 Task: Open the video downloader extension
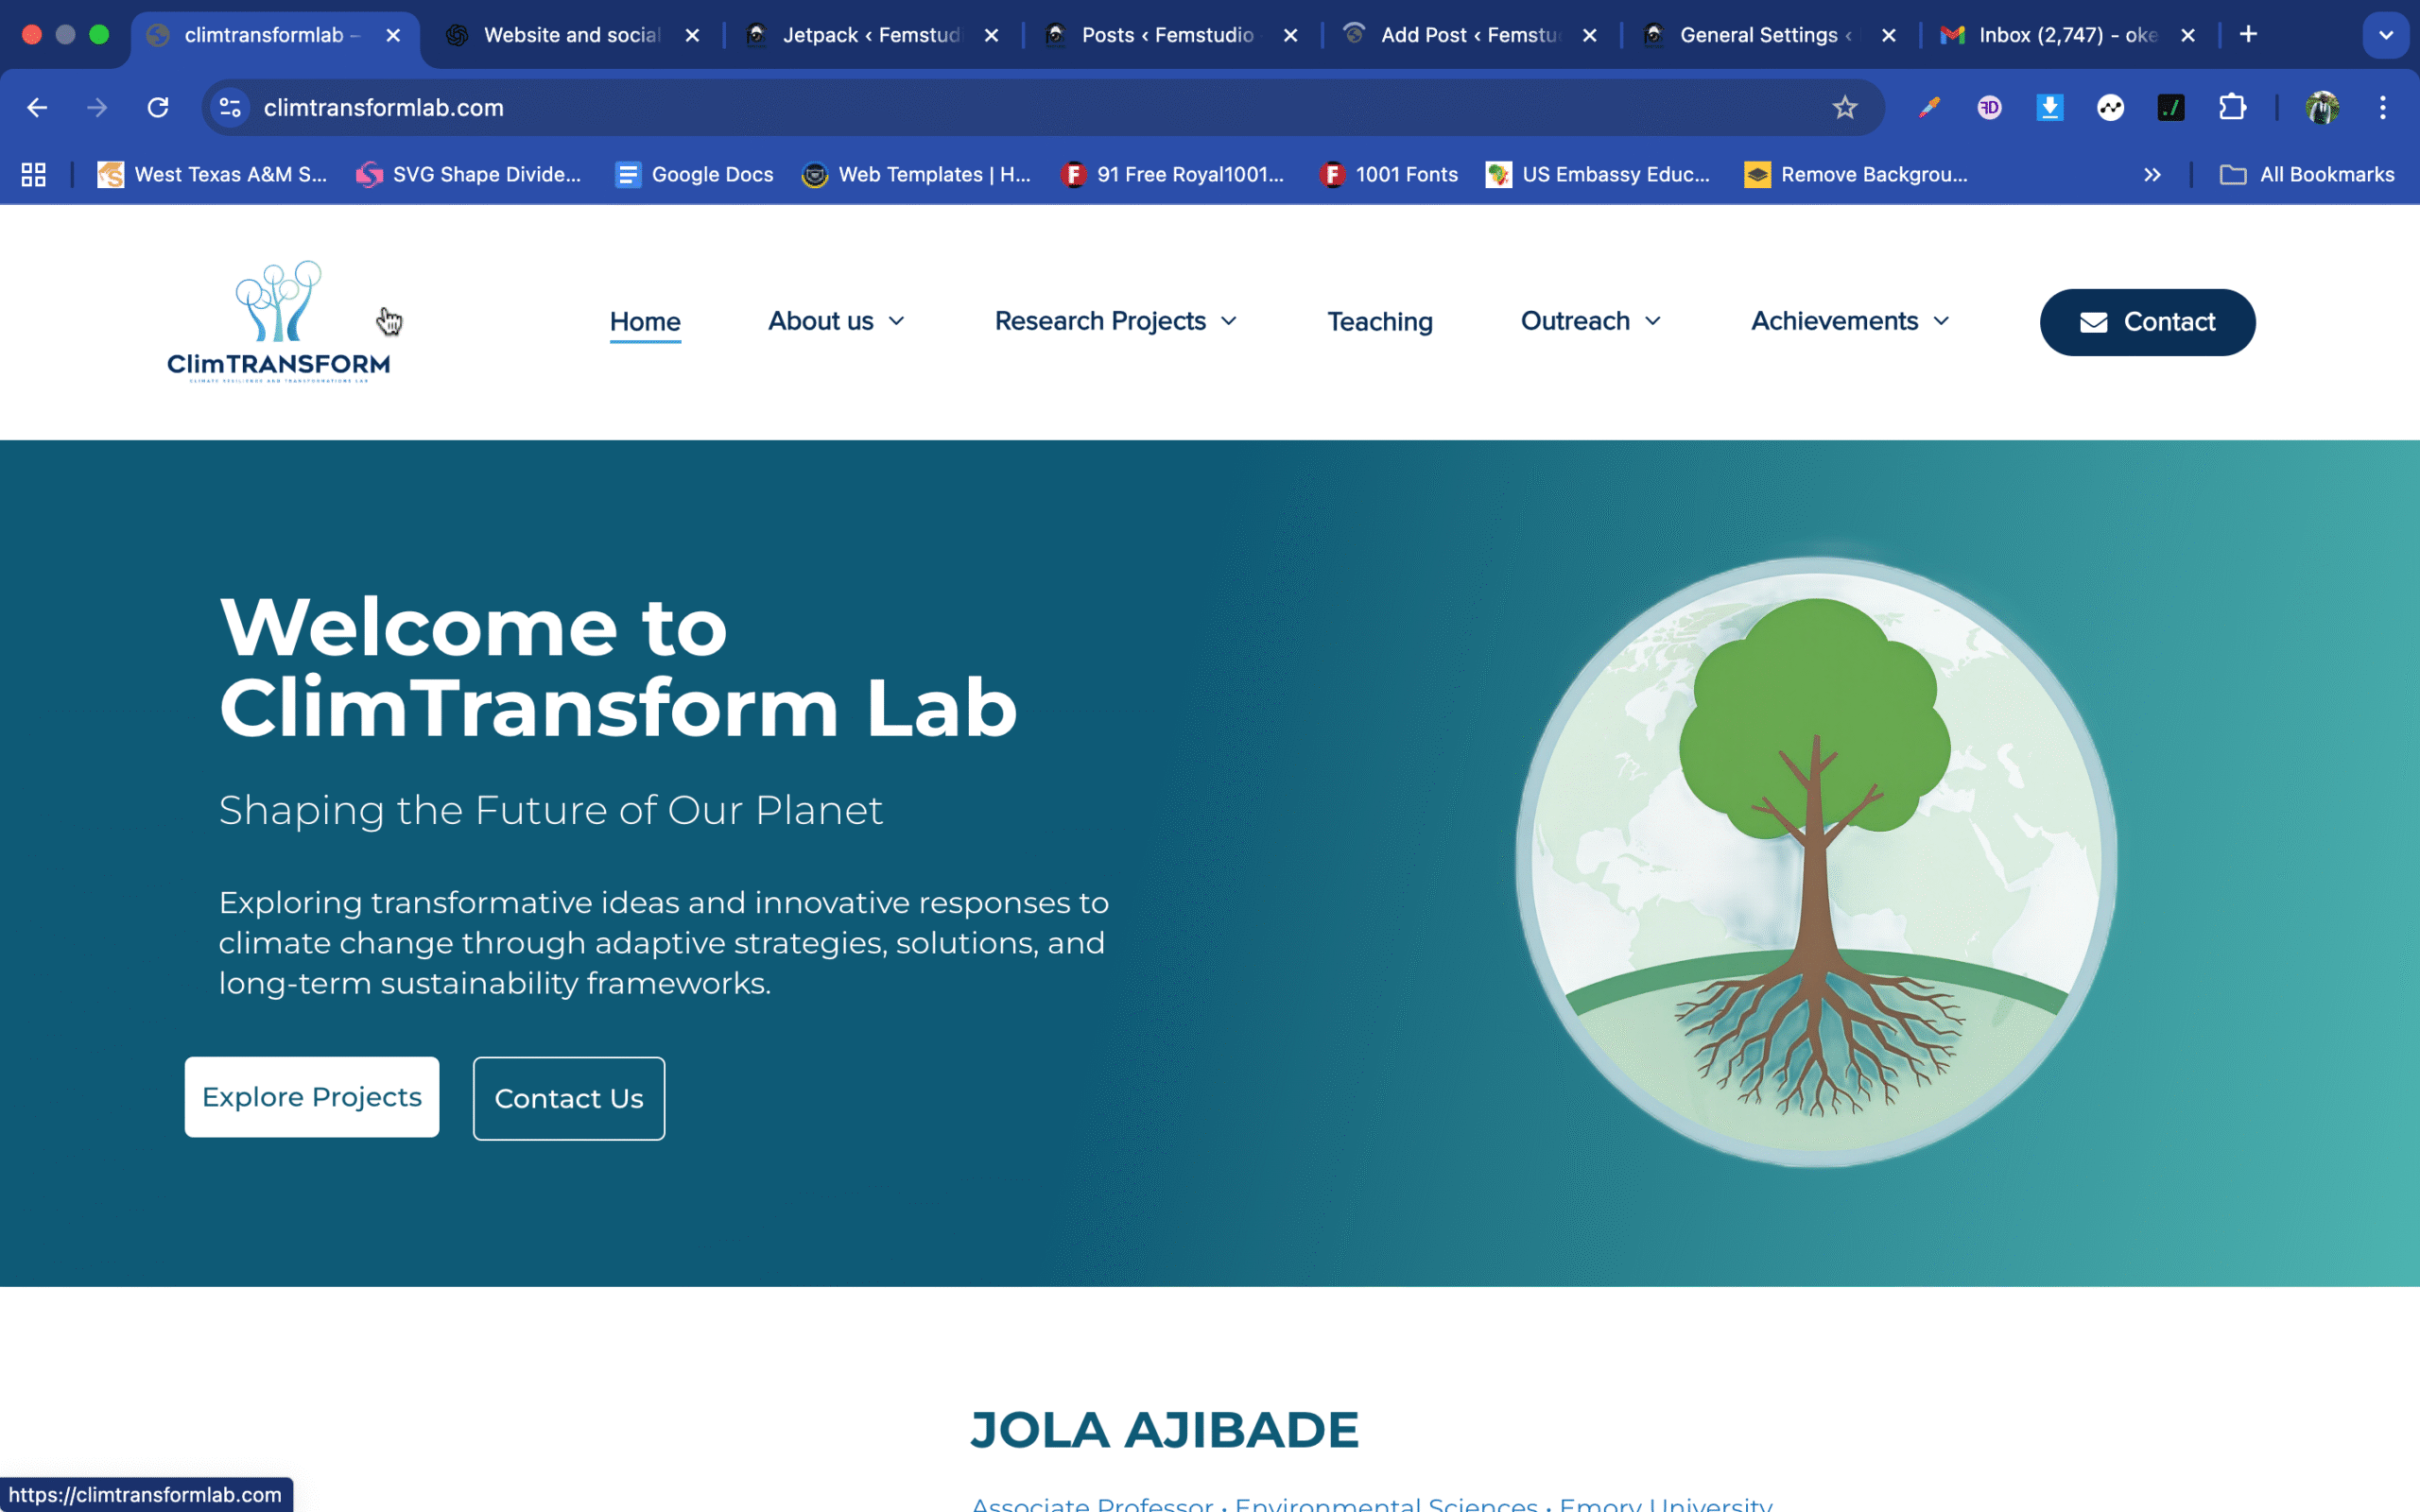[2051, 107]
